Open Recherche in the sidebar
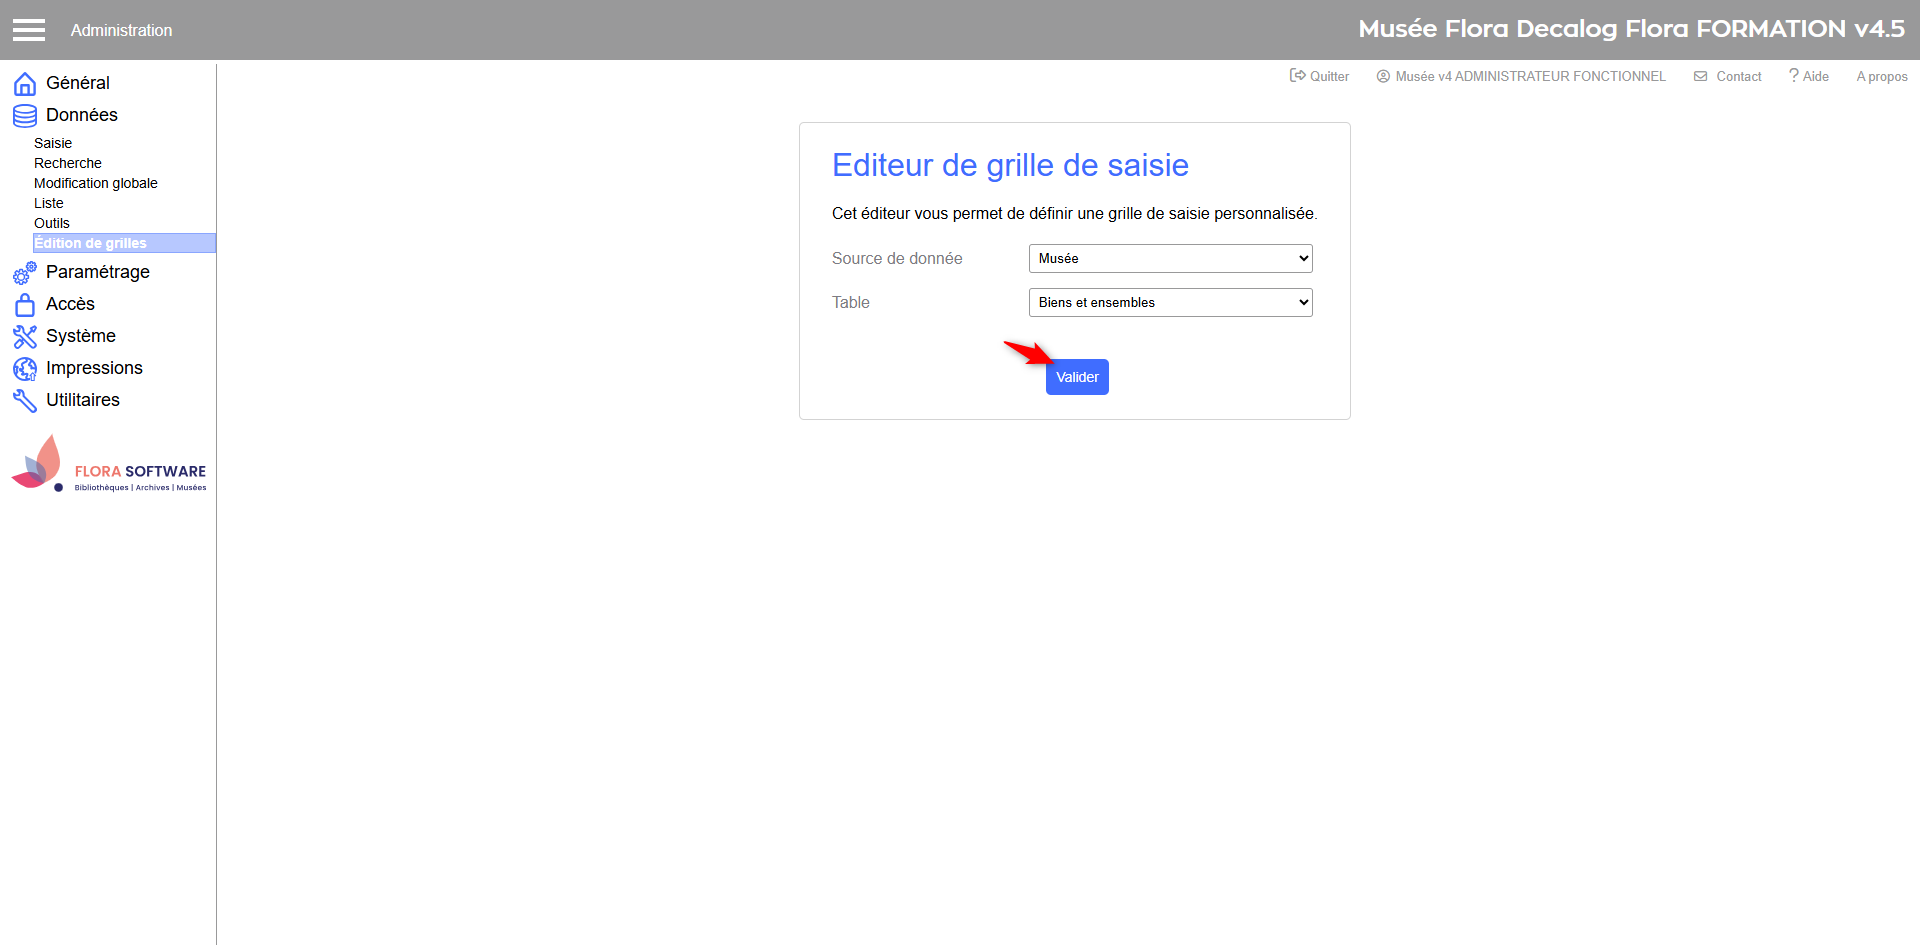1920x945 pixels. point(68,164)
